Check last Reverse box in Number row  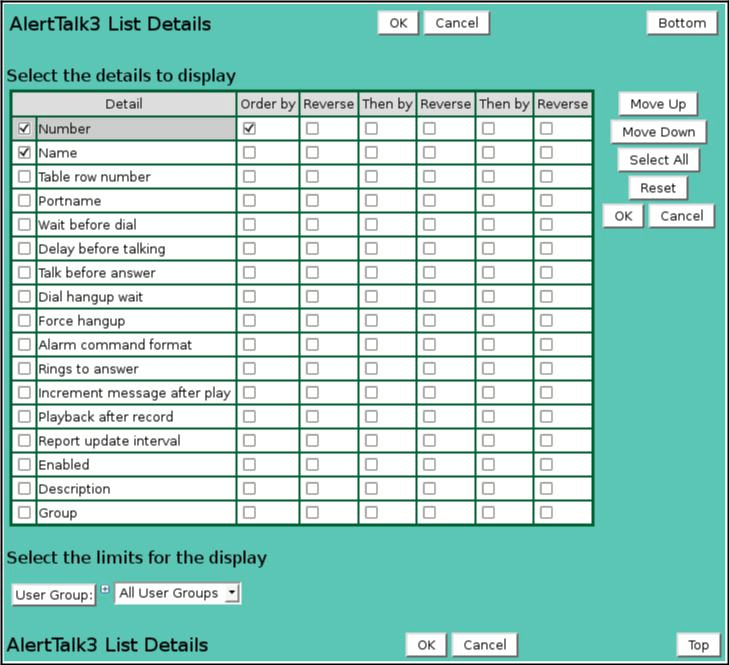[546, 128]
